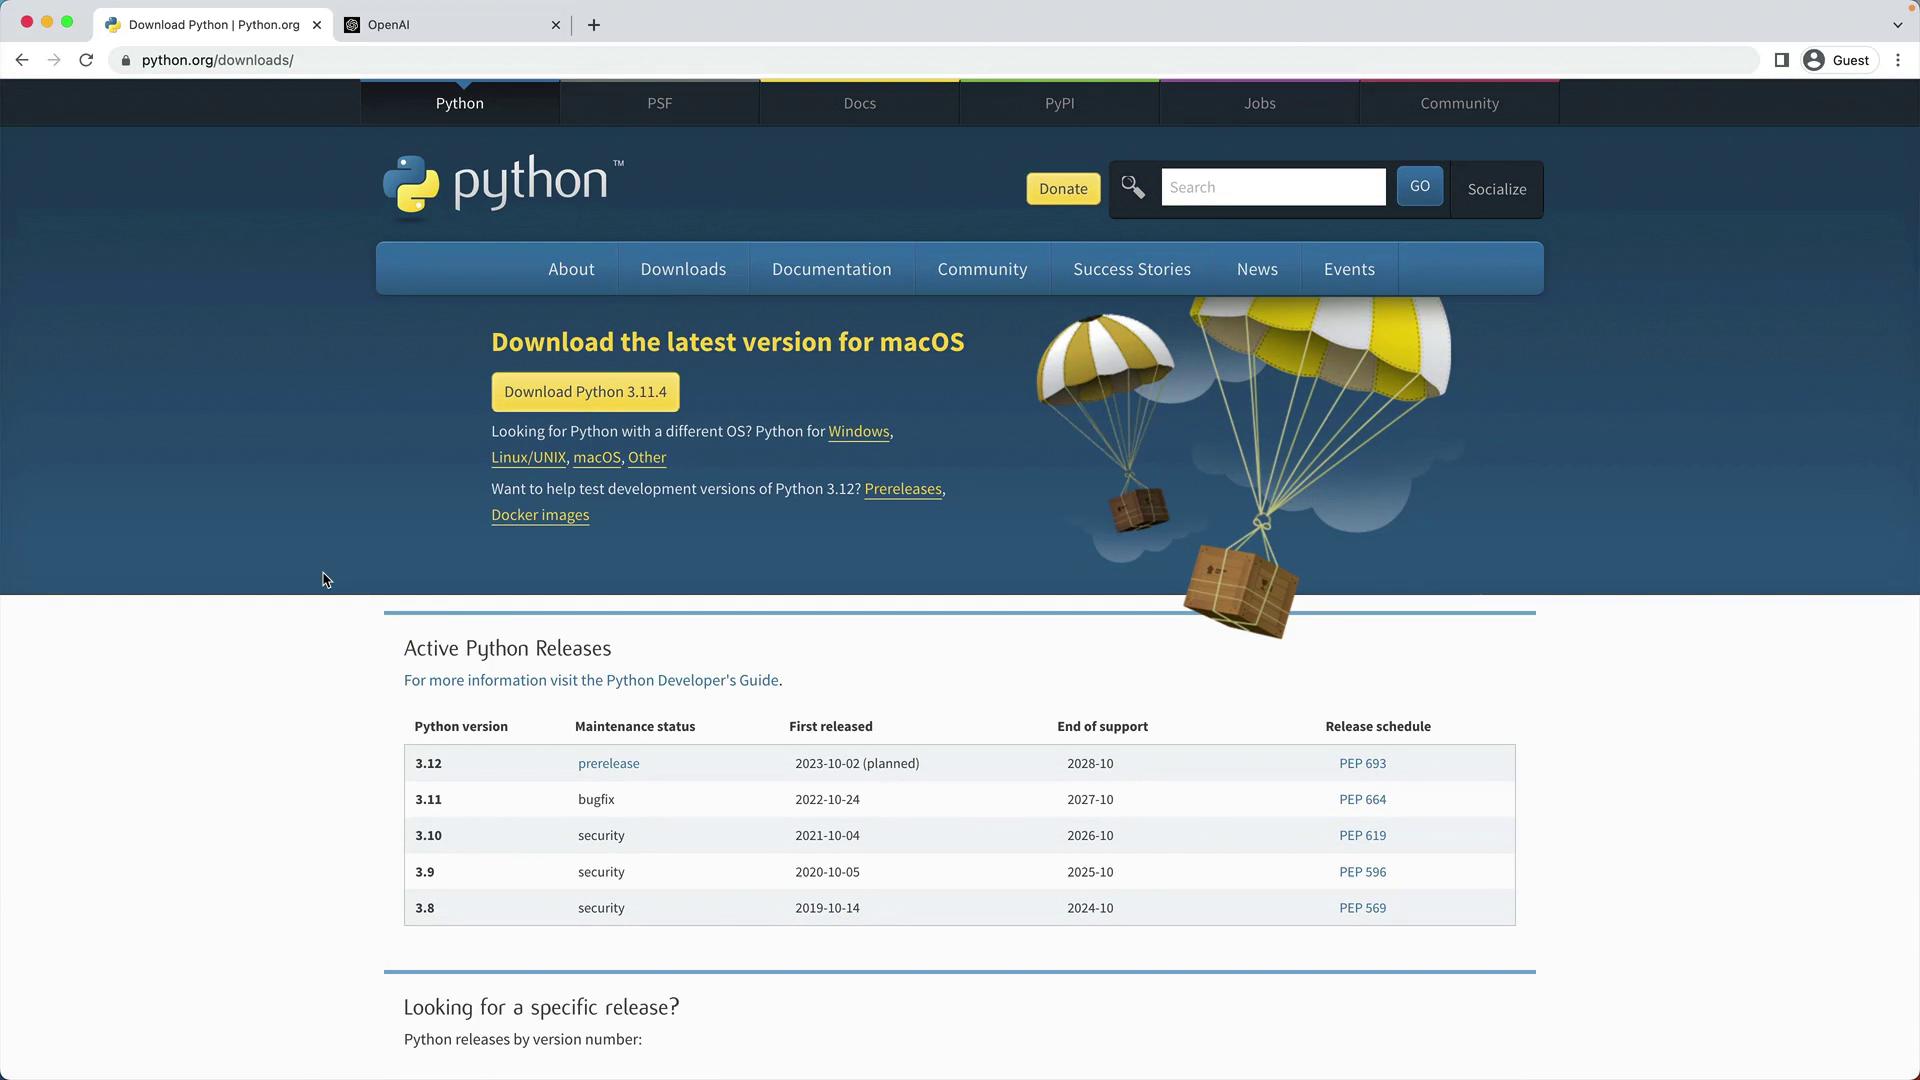Open the Downloads navigation menu

683,269
